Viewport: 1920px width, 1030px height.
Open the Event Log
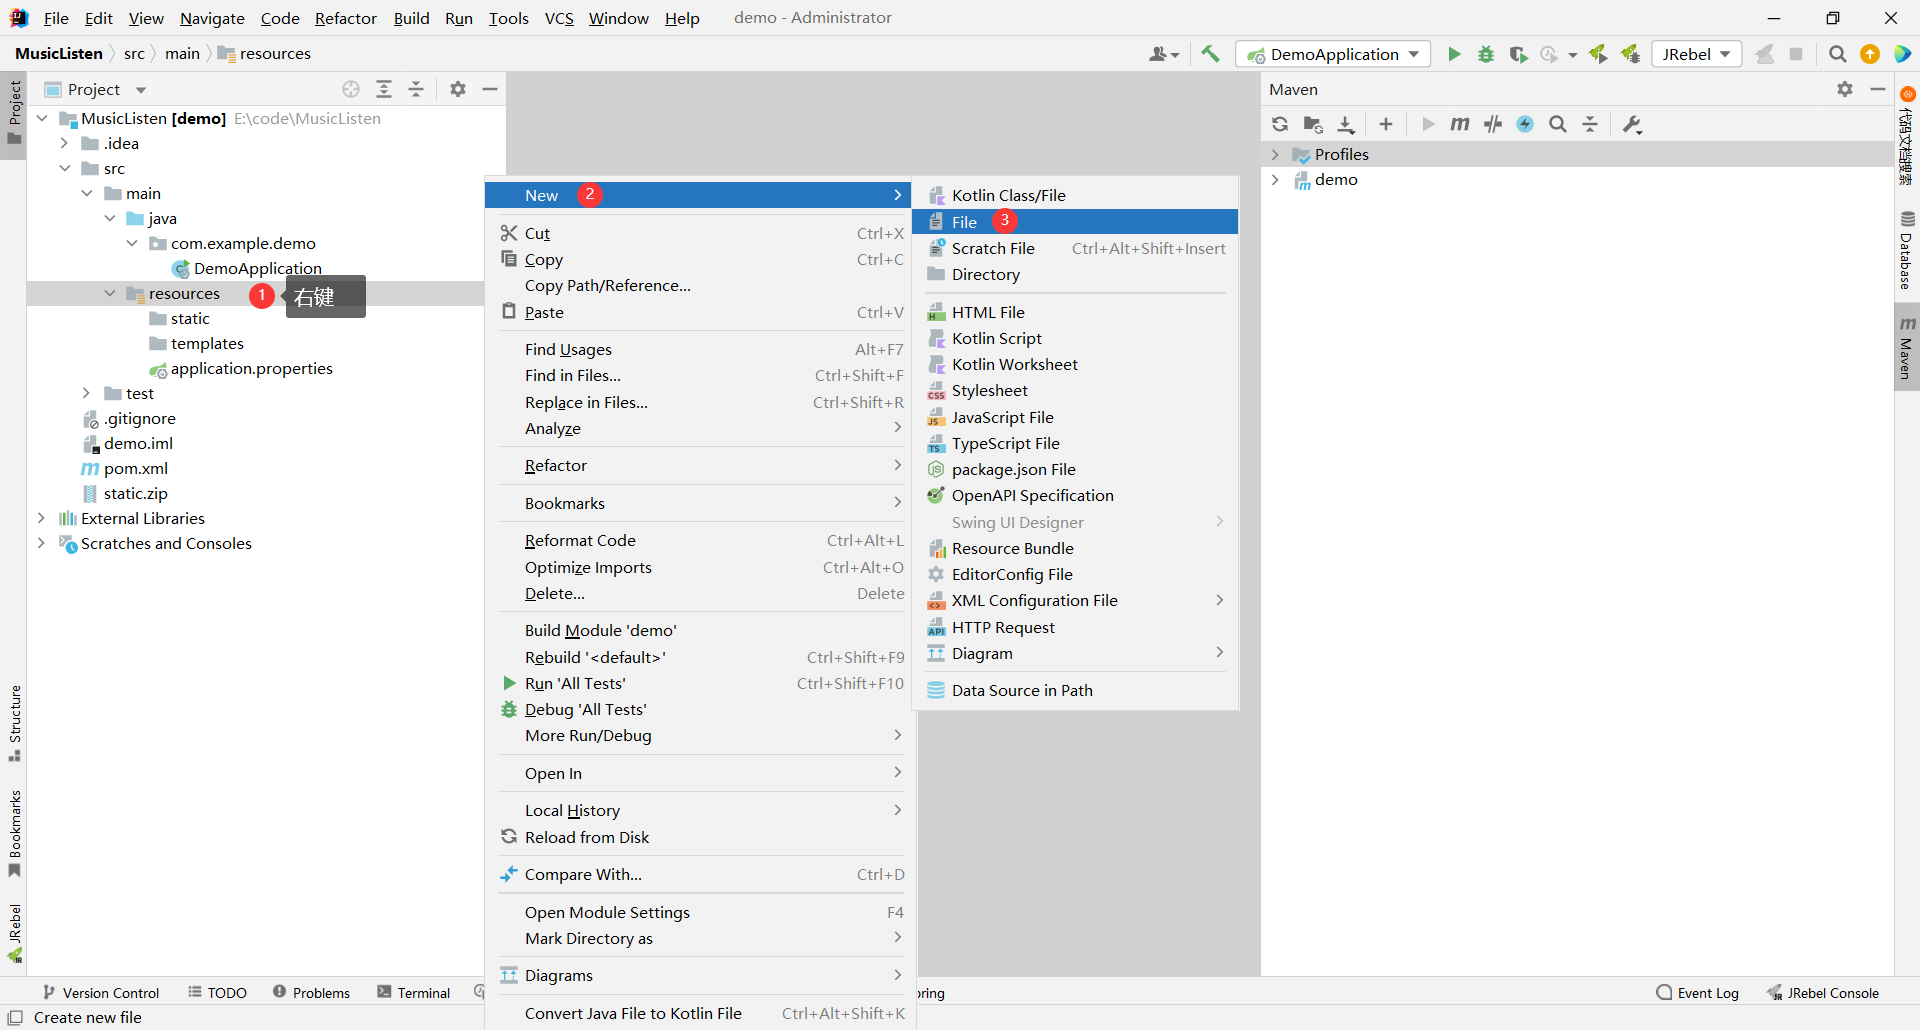1698,992
